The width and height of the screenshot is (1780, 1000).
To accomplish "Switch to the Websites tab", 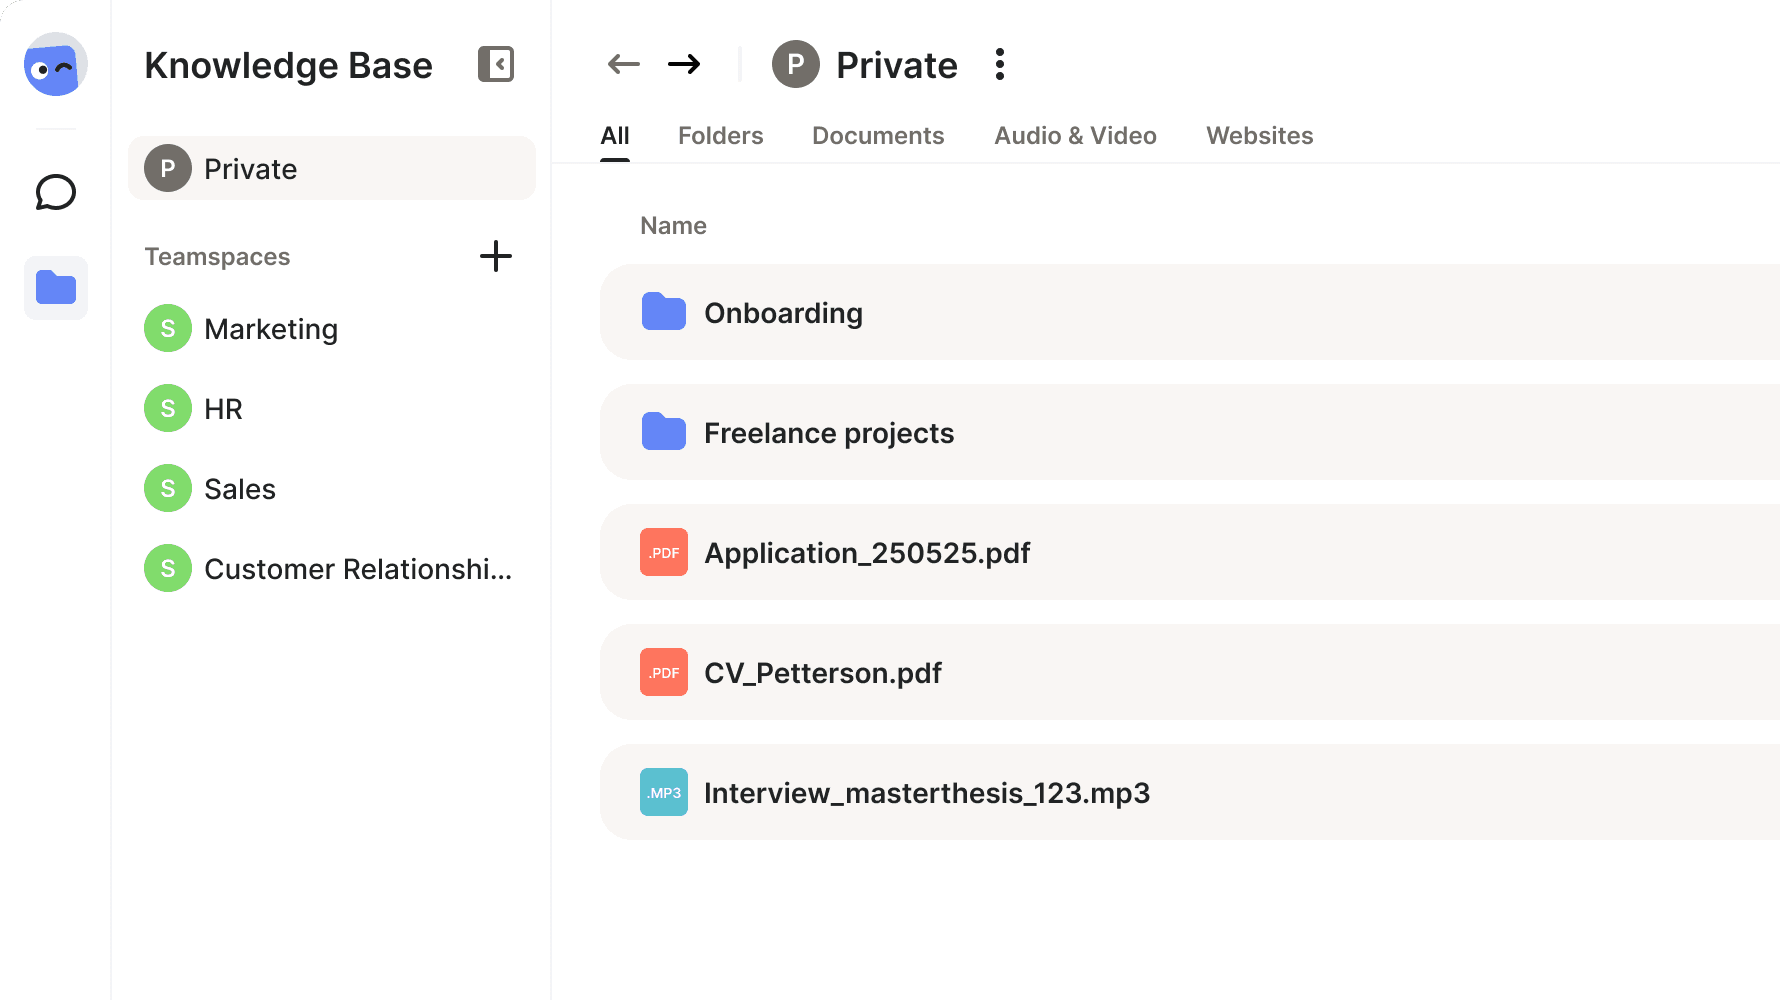I will click(x=1259, y=135).
